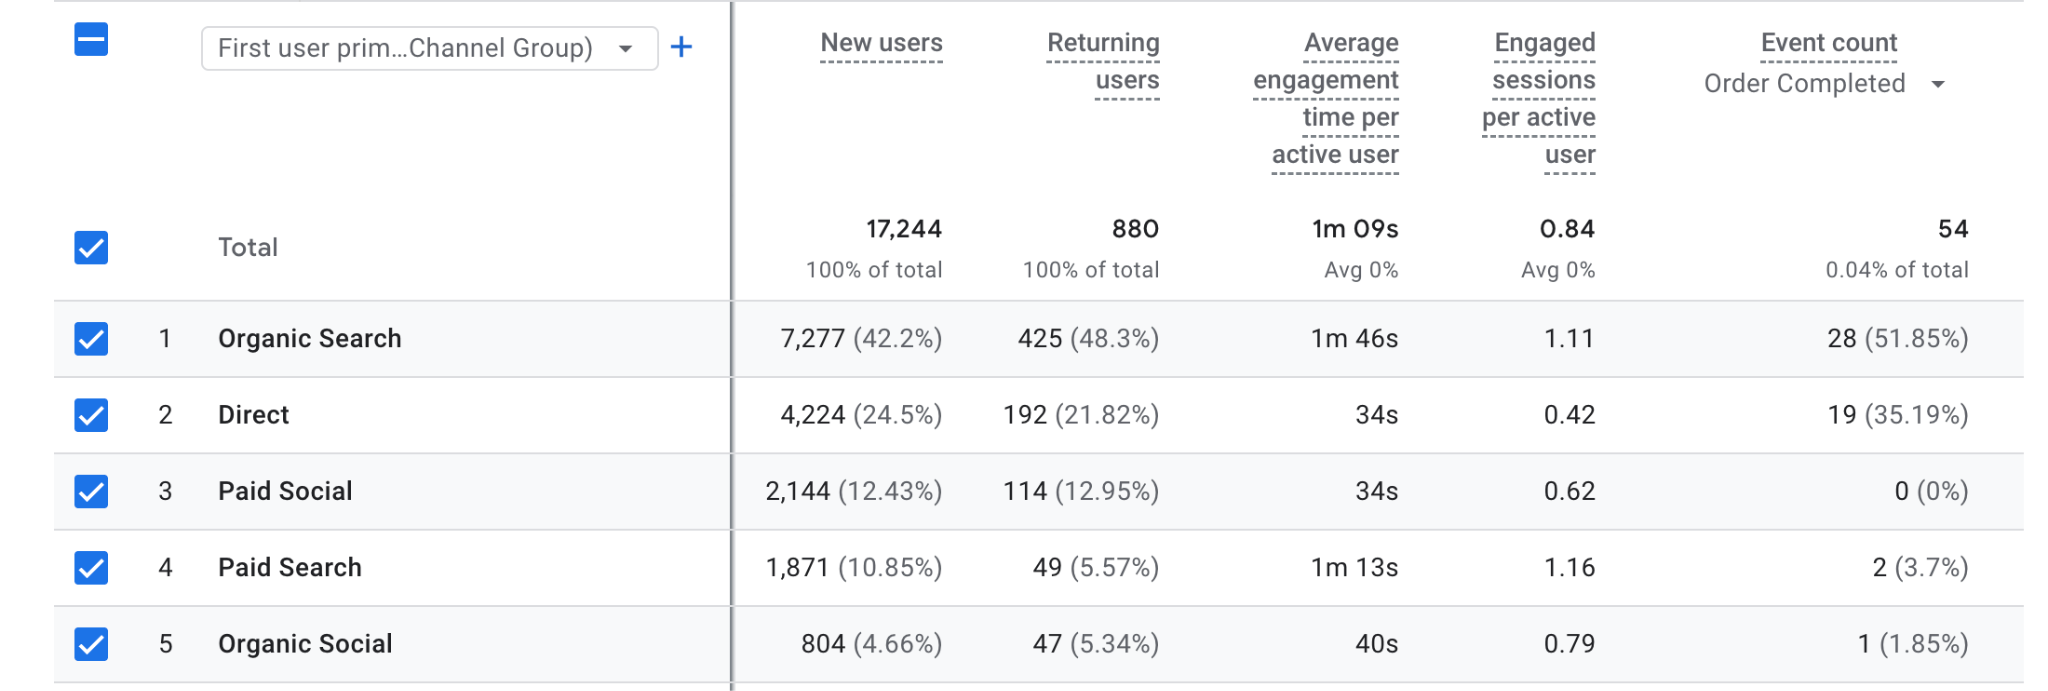Image resolution: width=2048 pixels, height=691 pixels.
Task: Sort by the New users column header
Action: tap(881, 43)
